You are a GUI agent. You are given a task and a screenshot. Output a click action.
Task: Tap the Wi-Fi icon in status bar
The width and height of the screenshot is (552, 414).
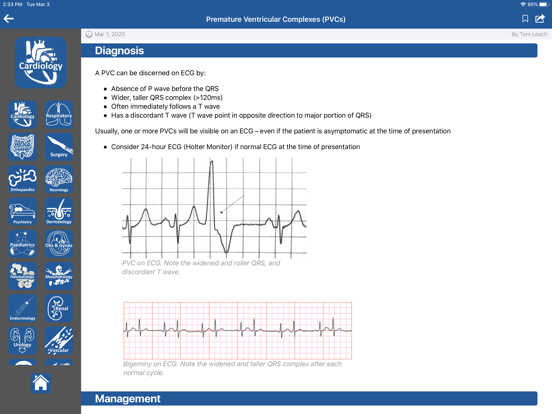(x=523, y=4)
